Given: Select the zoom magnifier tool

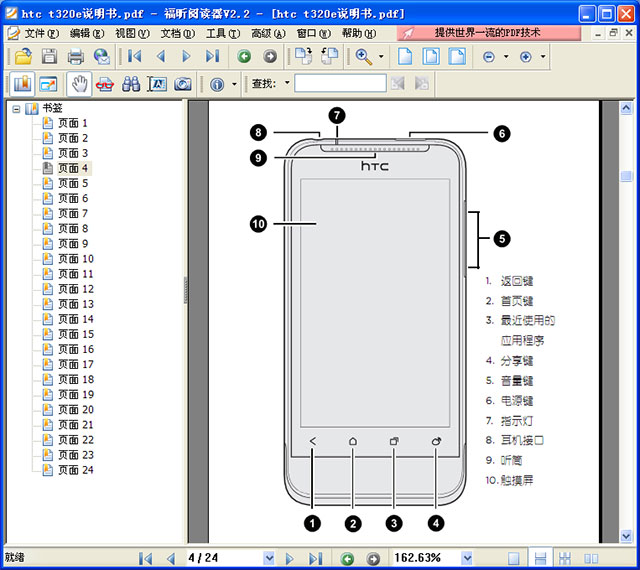Looking at the screenshot, I should pyautogui.click(x=364, y=56).
